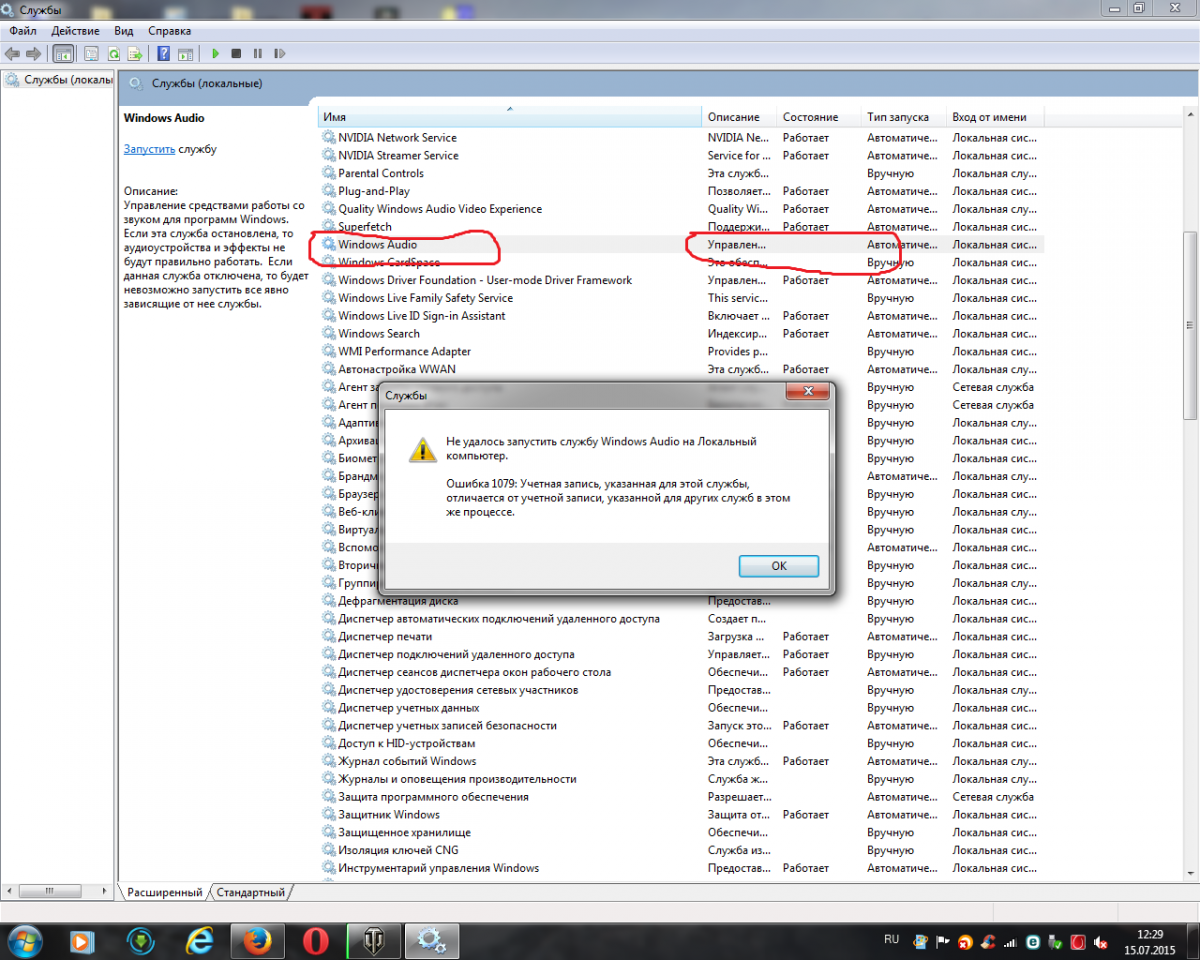
Task: Click the muted volume tray icon
Action: 1102,942
